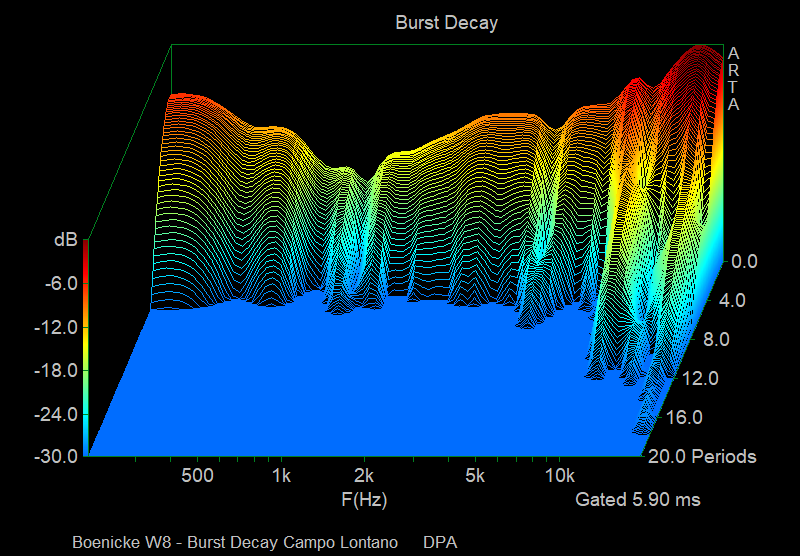
Task: Click the Burst Decay chart title
Action: coord(445,23)
